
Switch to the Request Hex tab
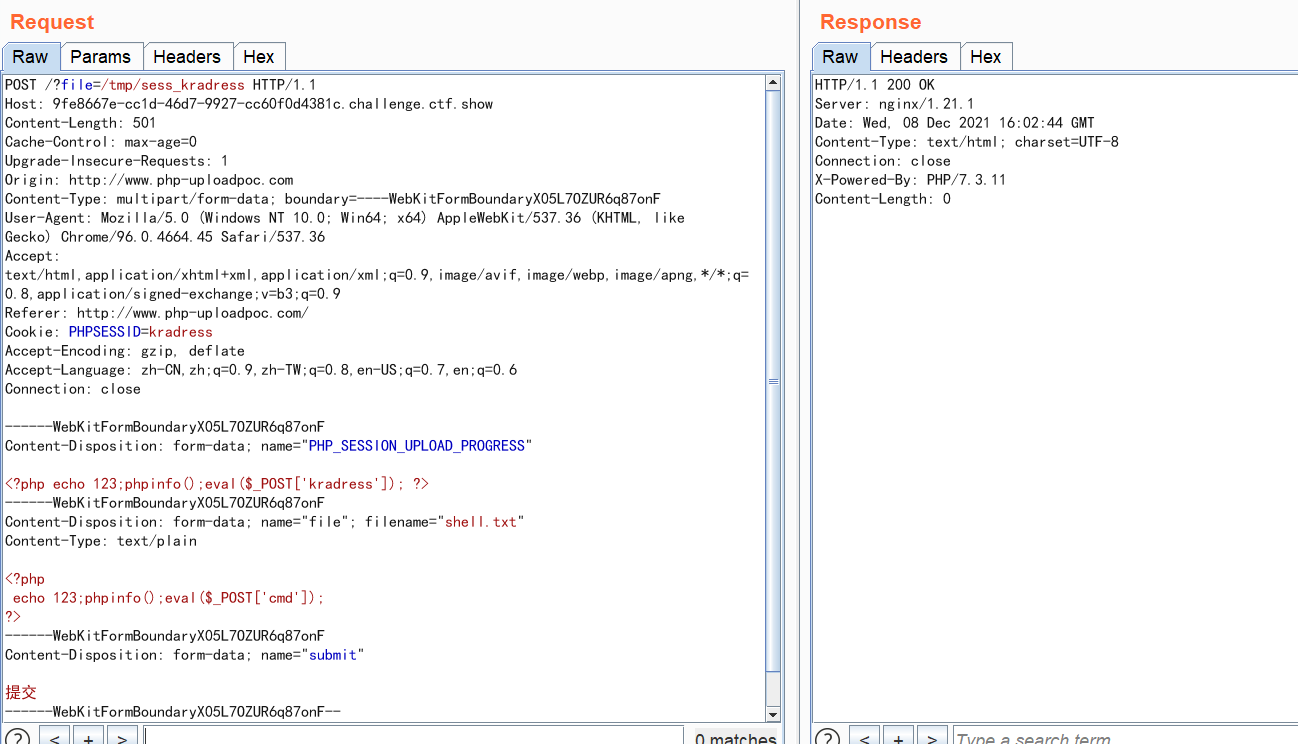click(x=259, y=57)
